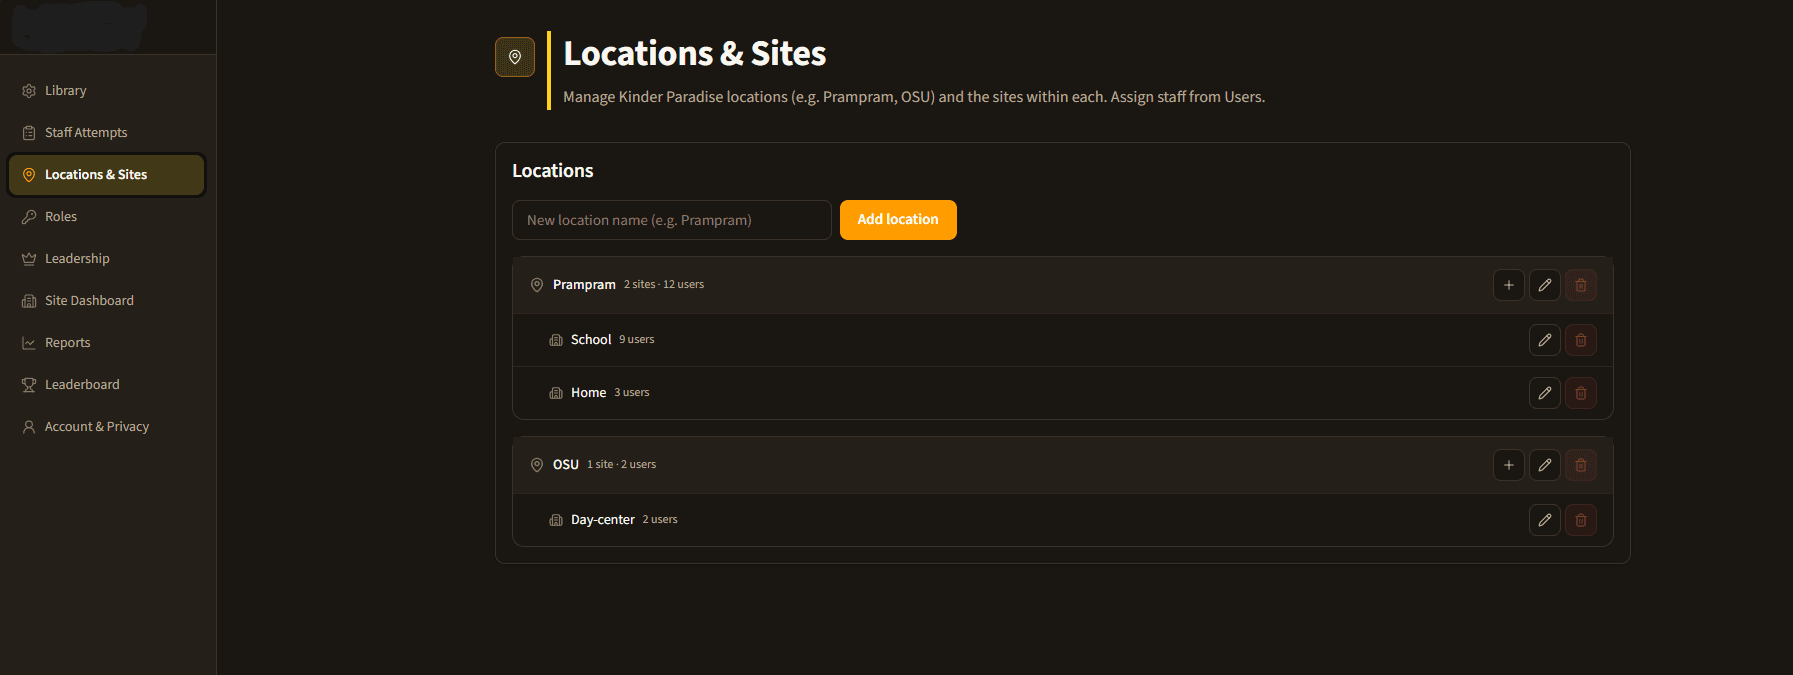Click the building icon next to Day-center
The height and width of the screenshot is (675, 1793).
pos(556,520)
